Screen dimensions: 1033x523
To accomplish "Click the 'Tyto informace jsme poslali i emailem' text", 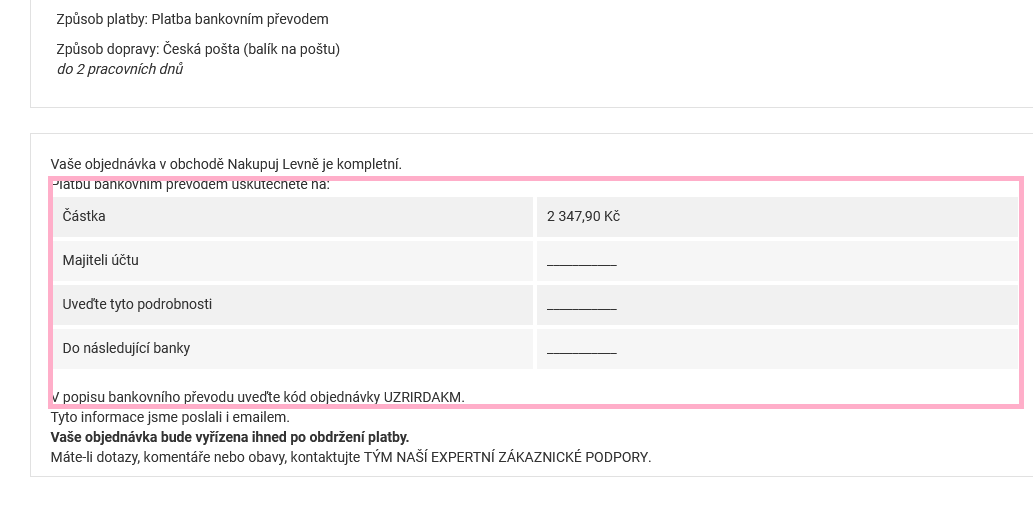I will tap(170, 417).
